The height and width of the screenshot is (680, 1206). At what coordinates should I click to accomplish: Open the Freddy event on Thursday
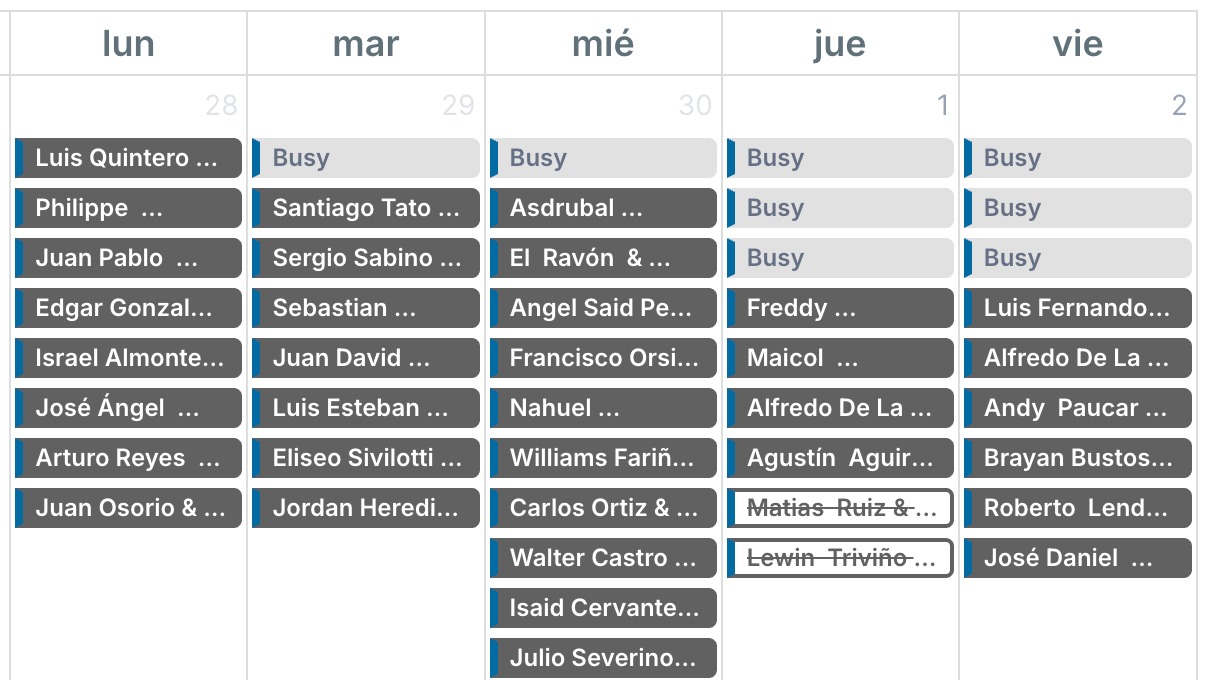click(x=840, y=308)
